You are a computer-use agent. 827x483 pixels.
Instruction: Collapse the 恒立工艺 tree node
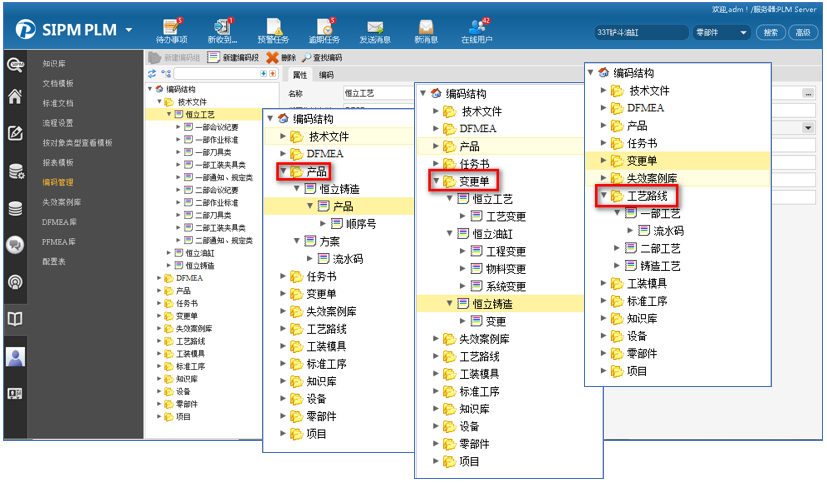[x=170, y=114]
